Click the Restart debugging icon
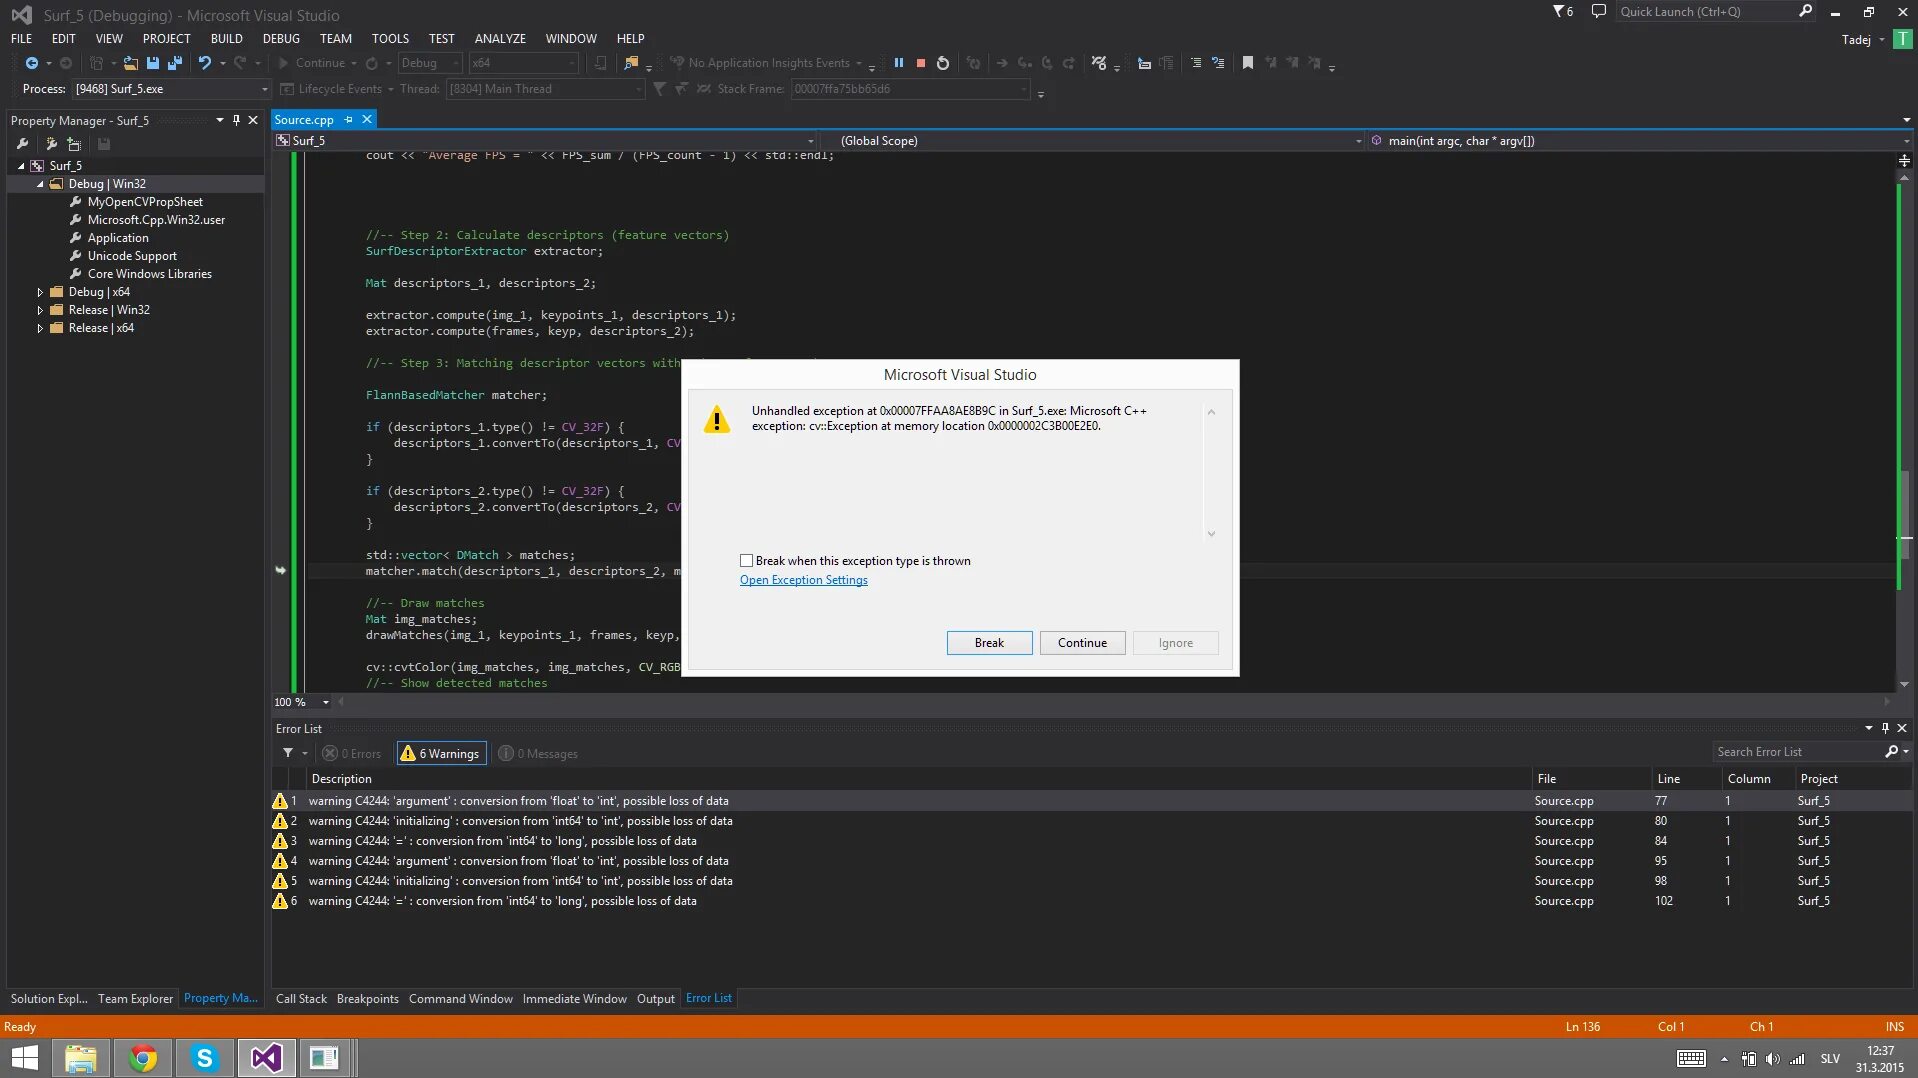Screen dimensions: 1918x1078 [x=943, y=63]
